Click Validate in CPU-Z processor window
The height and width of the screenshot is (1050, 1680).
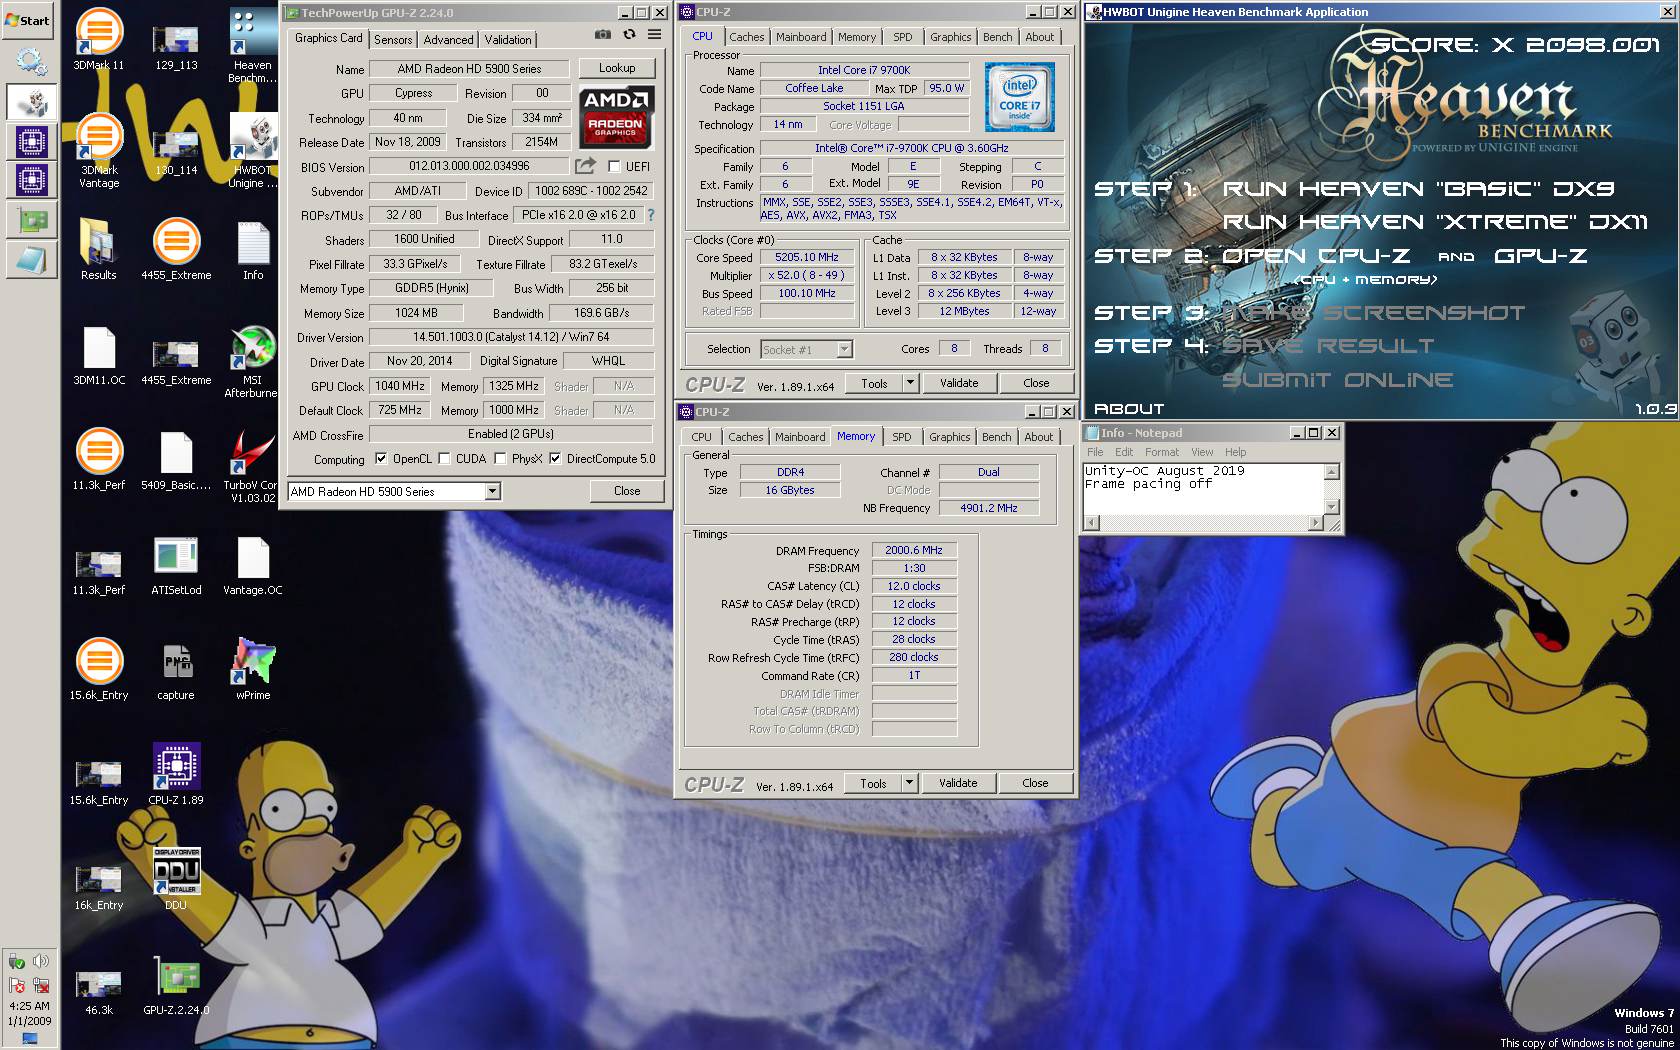959,383
